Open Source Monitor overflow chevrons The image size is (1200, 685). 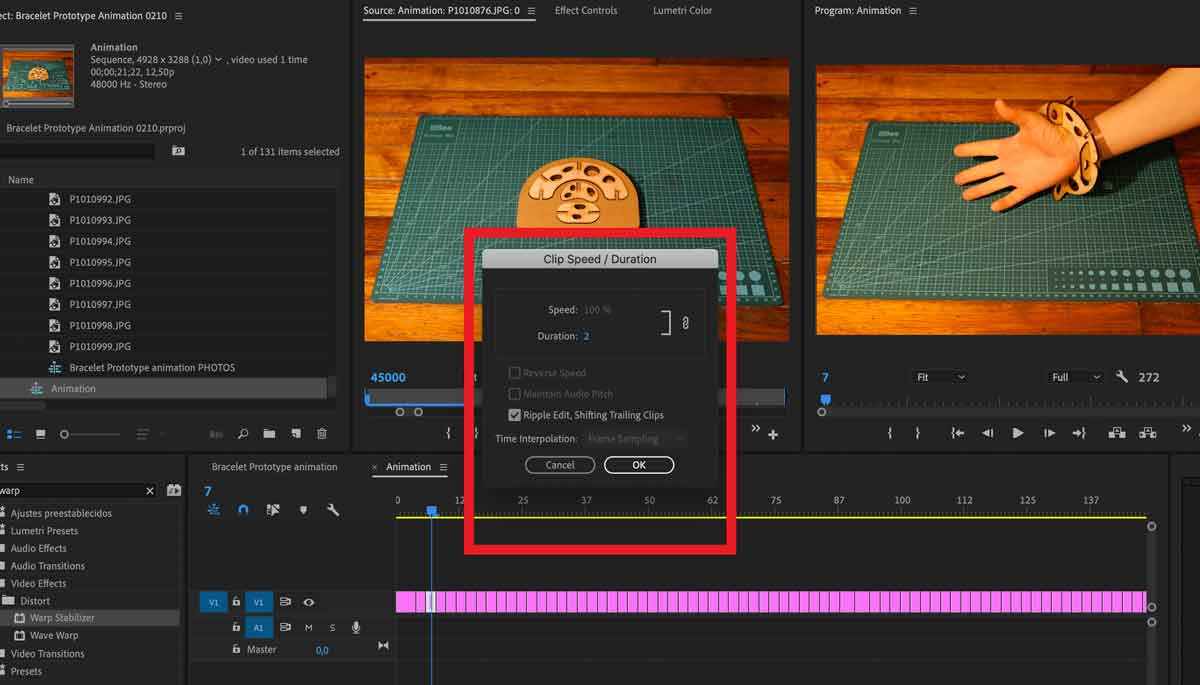pyautogui.click(x=758, y=428)
